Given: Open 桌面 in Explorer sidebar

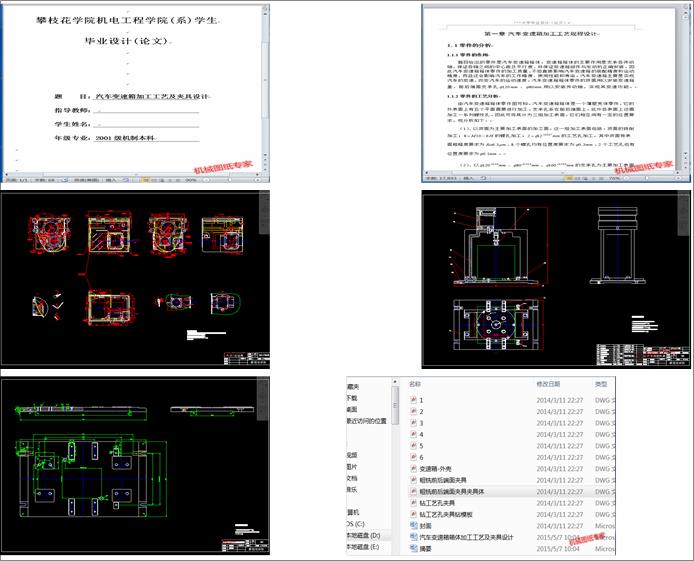Looking at the screenshot, I should (352, 410).
